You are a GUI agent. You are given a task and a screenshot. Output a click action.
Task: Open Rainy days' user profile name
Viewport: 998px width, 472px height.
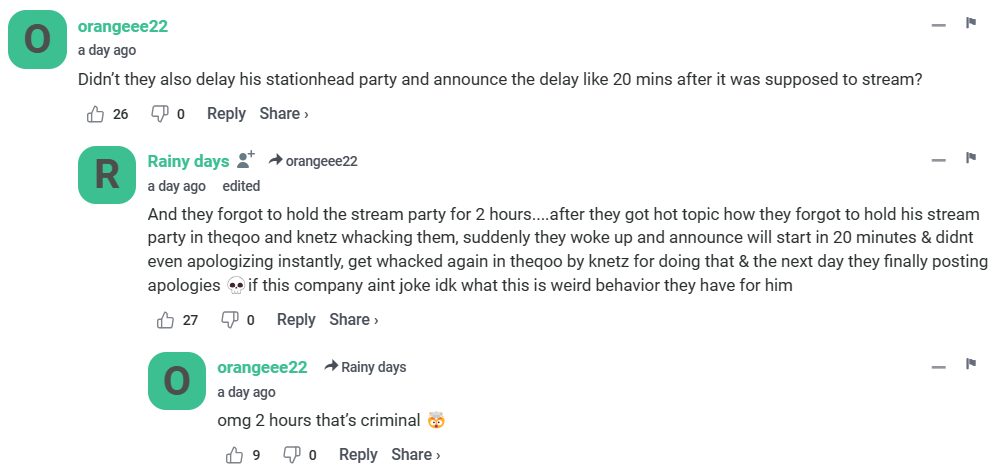pyautogui.click(x=188, y=161)
